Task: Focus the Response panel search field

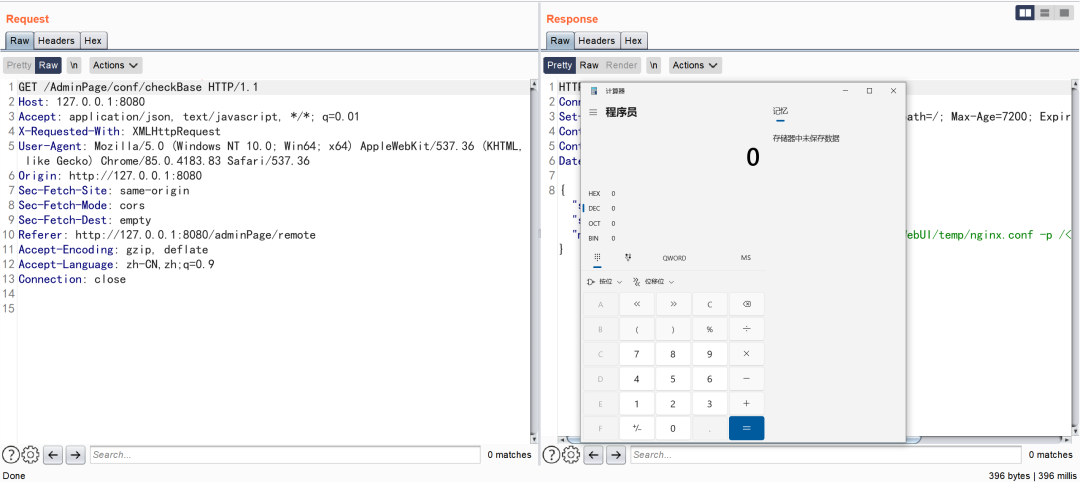Action: point(826,454)
